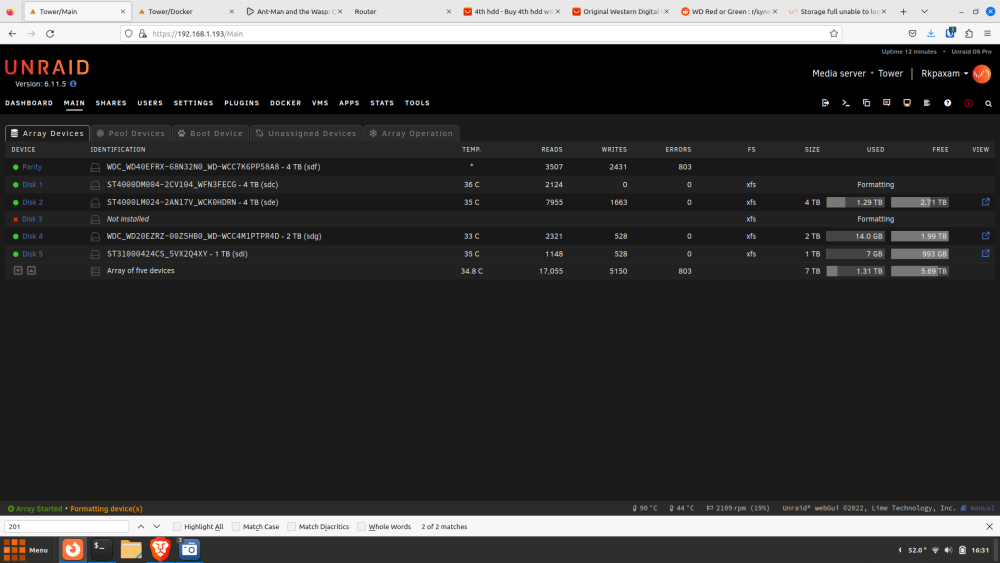Switch to the Boot Device tab
Screen dimensions: 1000x563
click(210, 133)
